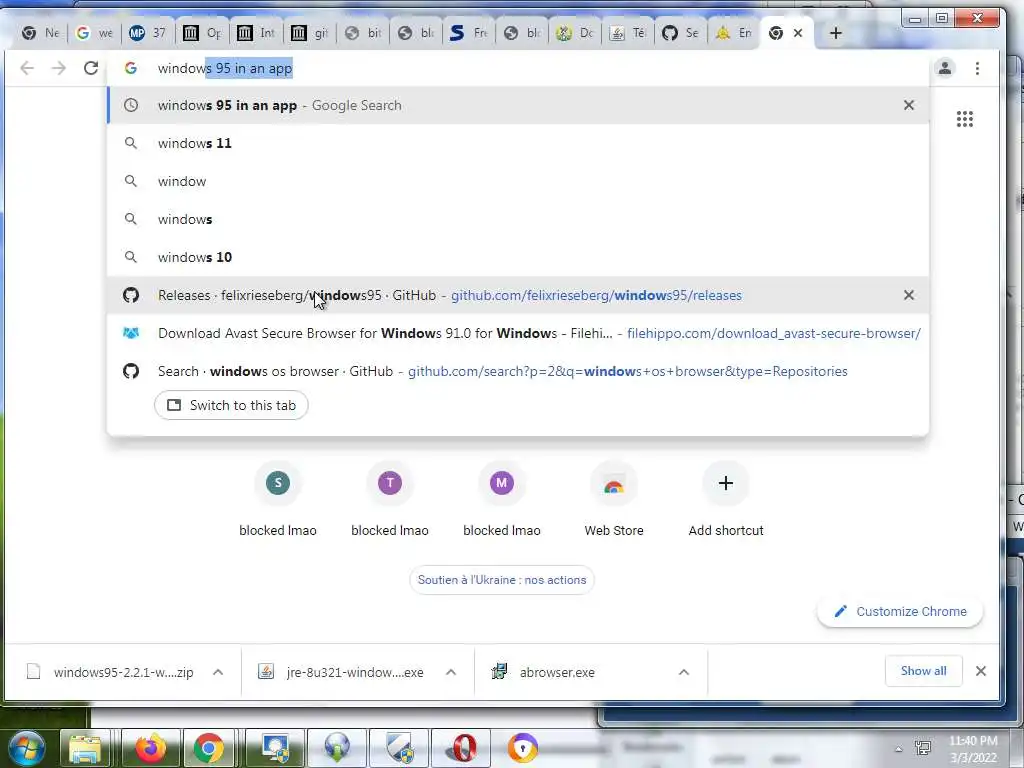
Task: Switch to the 'bit' tab
Action: pos(363,33)
